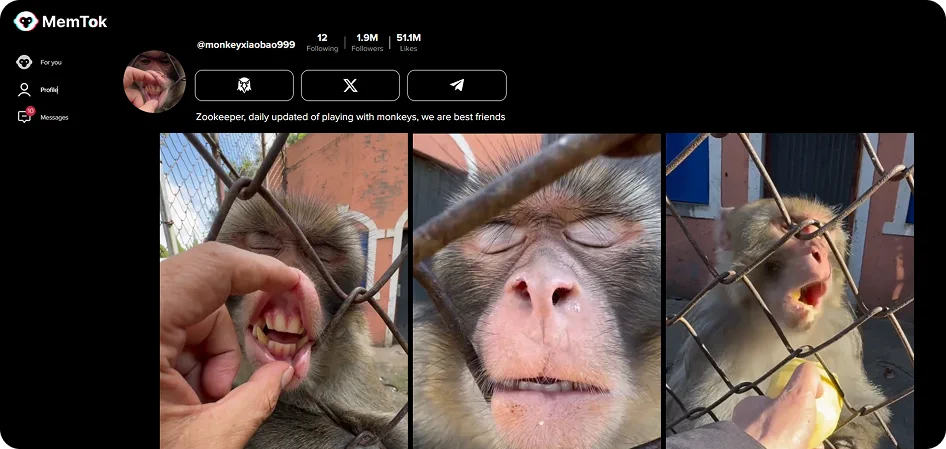Screen dimensions: 946x449
Task: Click the Zookeeper bio description text
Action: pos(351,117)
